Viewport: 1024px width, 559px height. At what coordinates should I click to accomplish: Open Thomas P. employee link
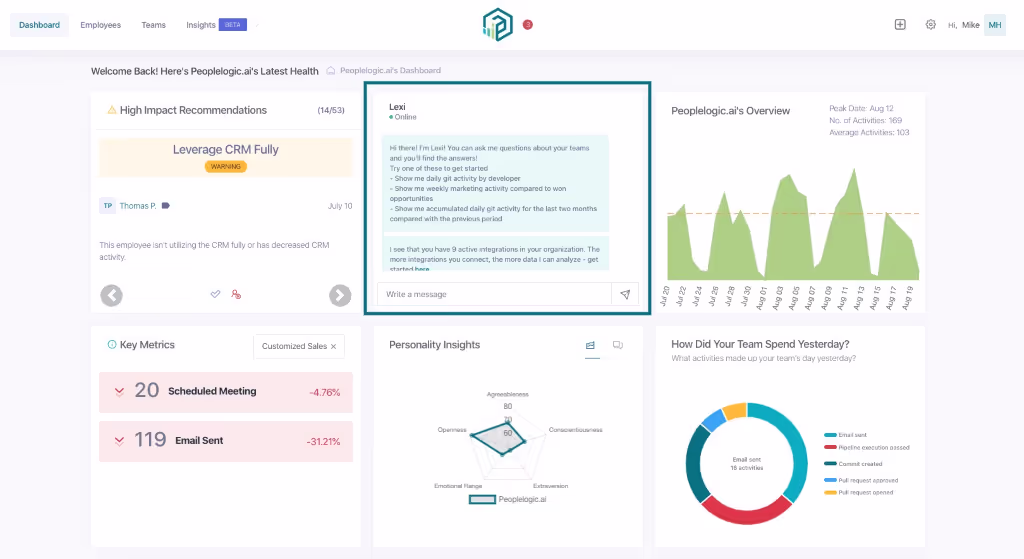tap(138, 206)
